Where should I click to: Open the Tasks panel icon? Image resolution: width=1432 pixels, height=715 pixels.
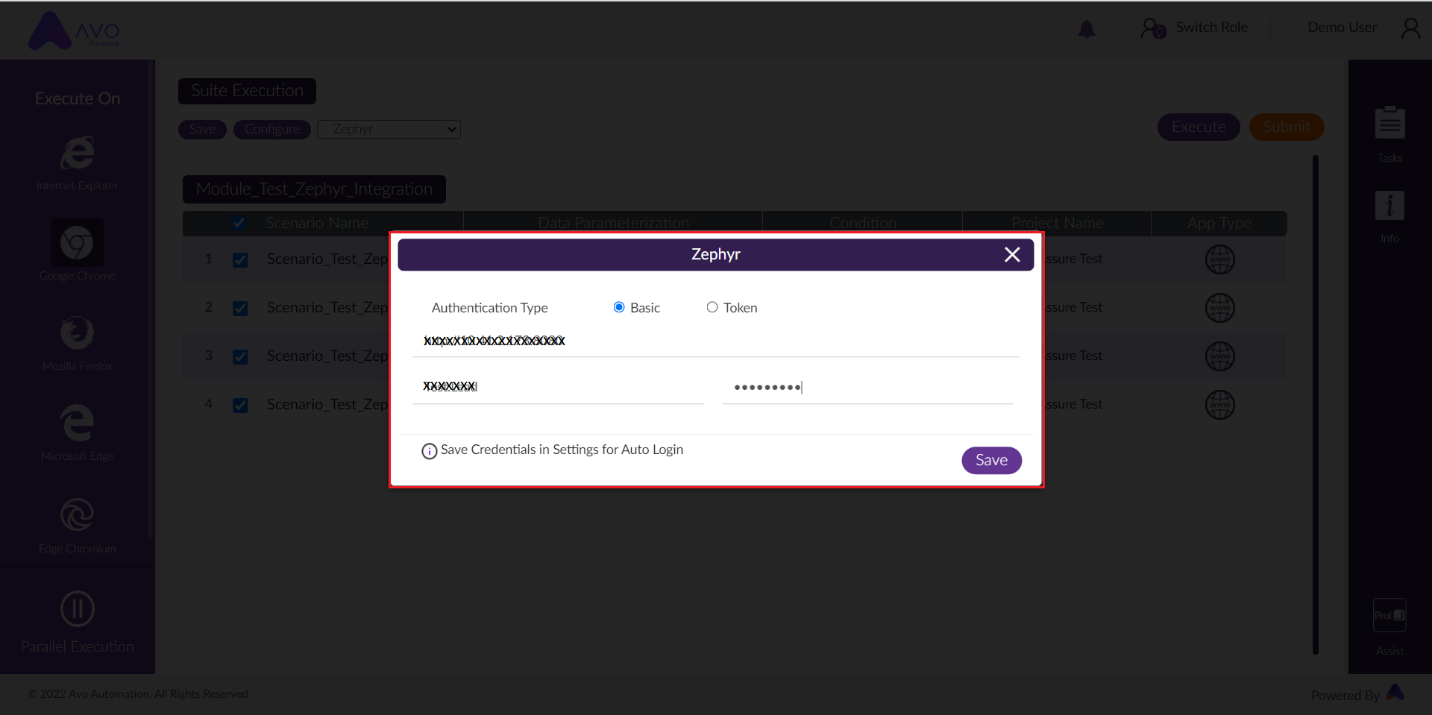1390,123
